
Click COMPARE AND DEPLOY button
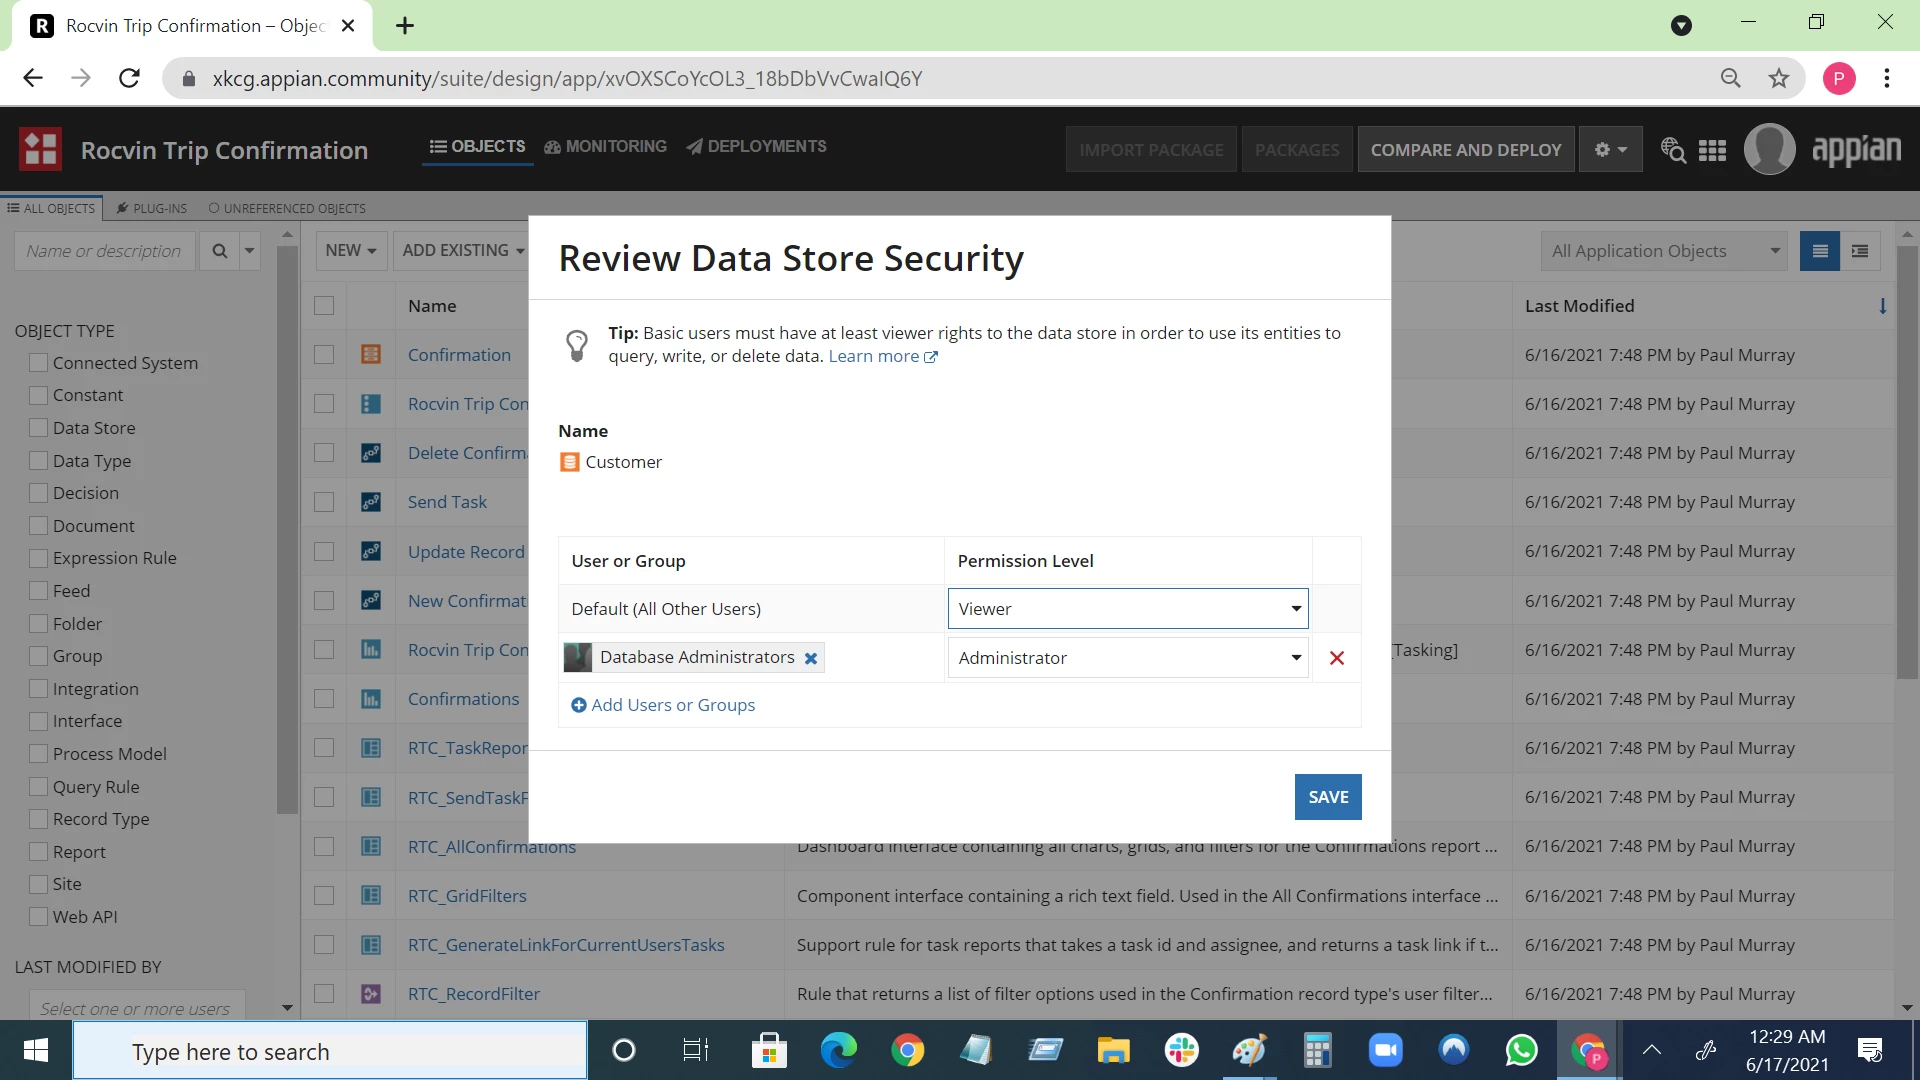point(1466,150)
